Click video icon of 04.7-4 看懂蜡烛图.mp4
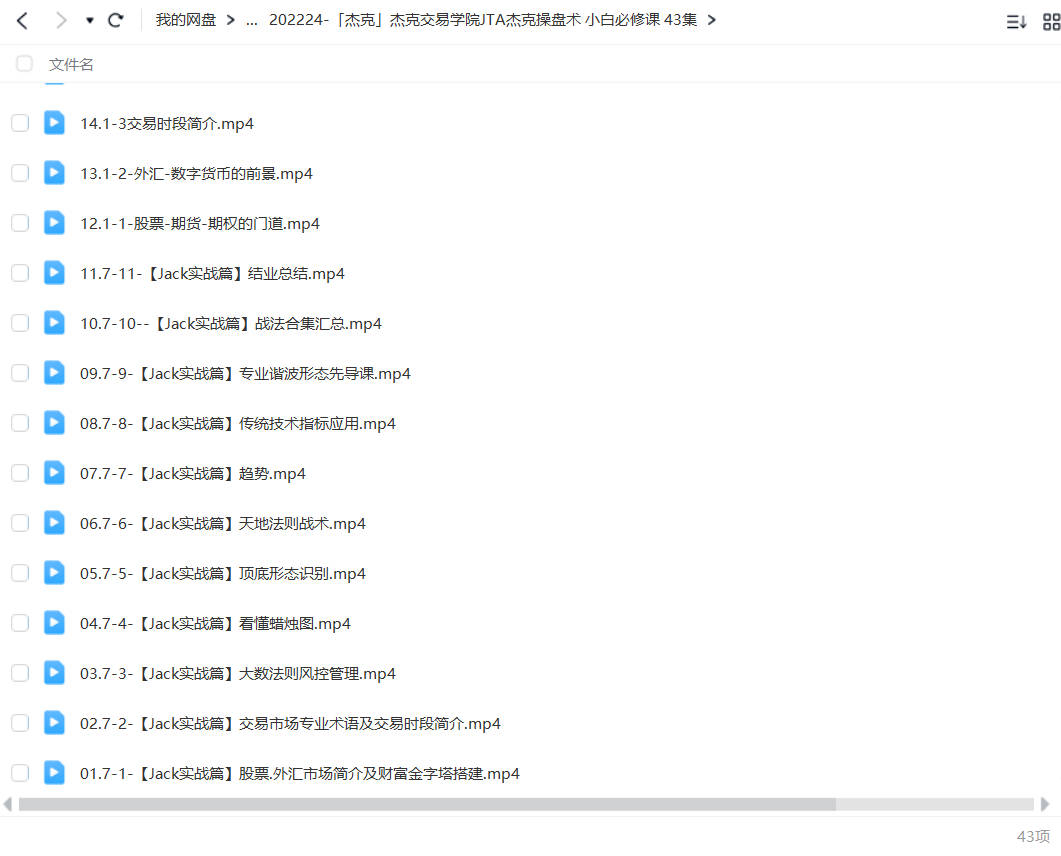1061x856 pixels. pos(54,623)
